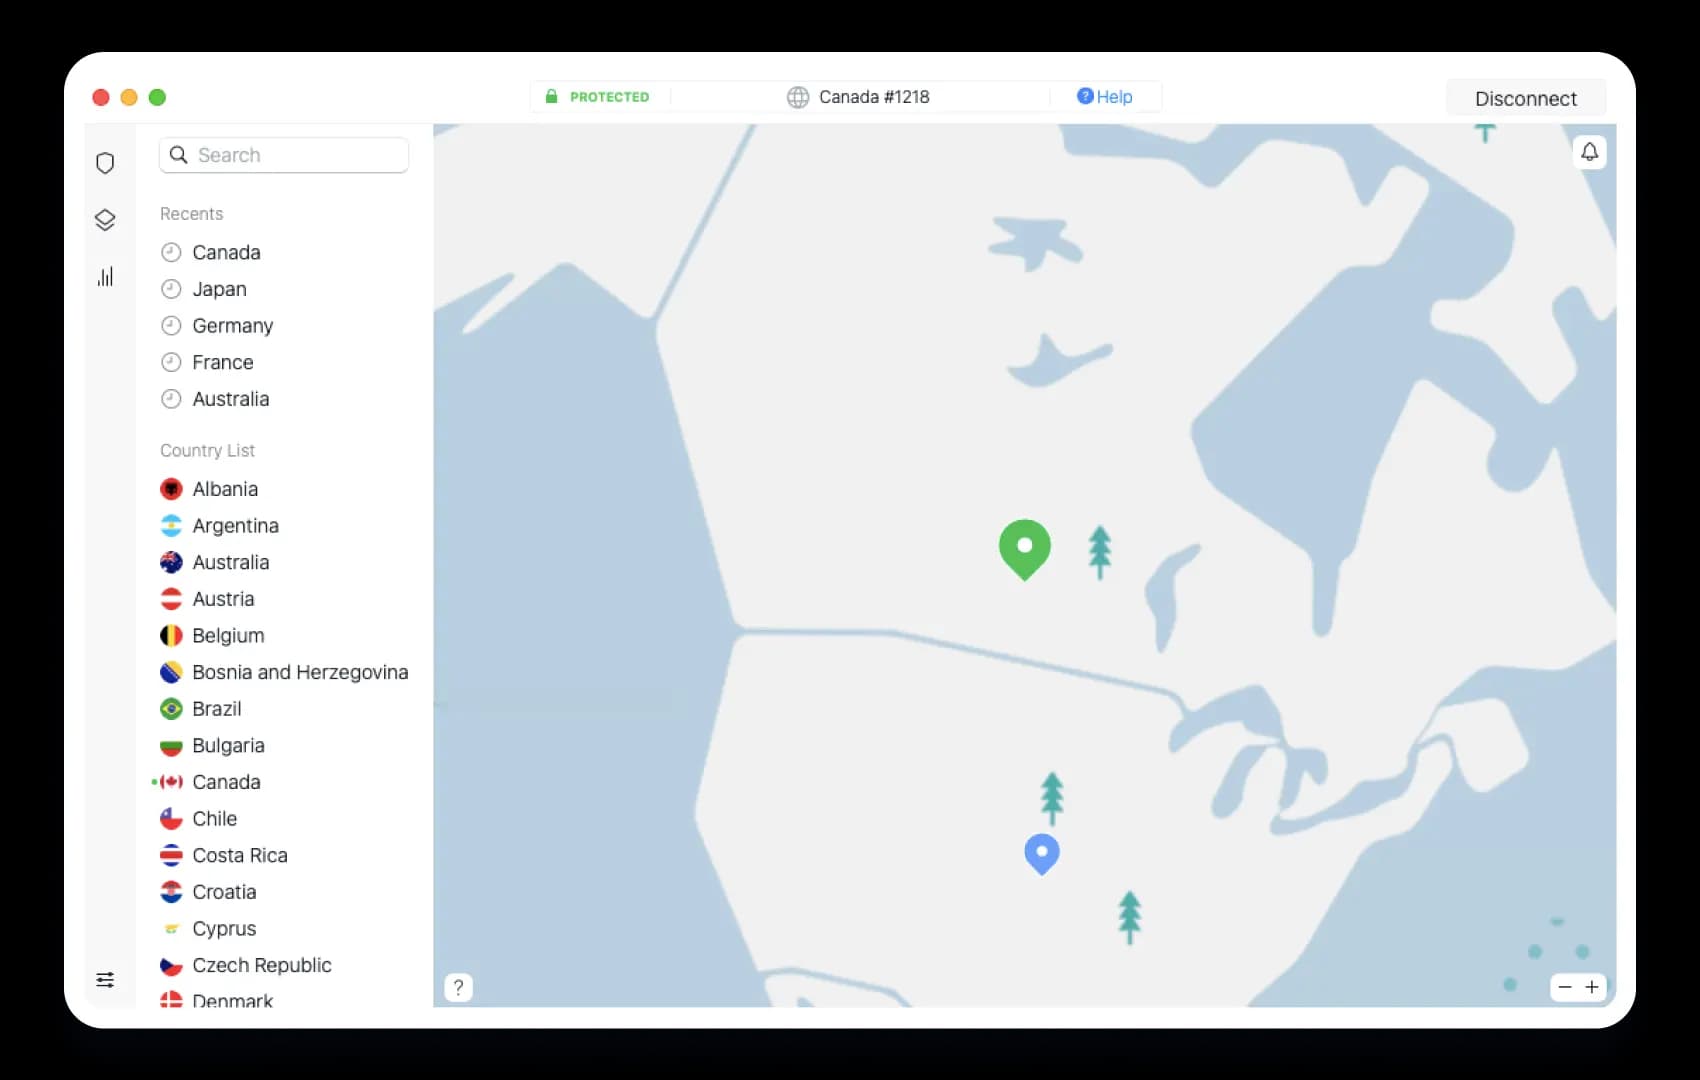Select Japan from Recents
The image size is (1700, 1080).
pos(219,289)
